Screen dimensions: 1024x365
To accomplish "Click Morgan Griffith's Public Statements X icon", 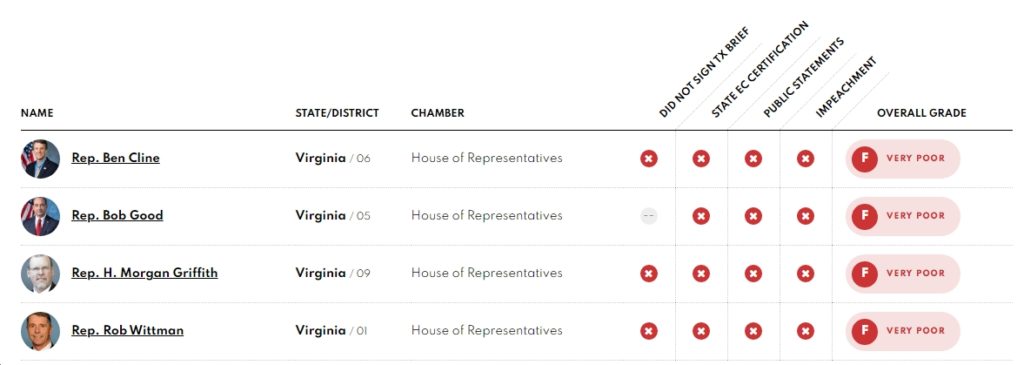I will (753, 274).
